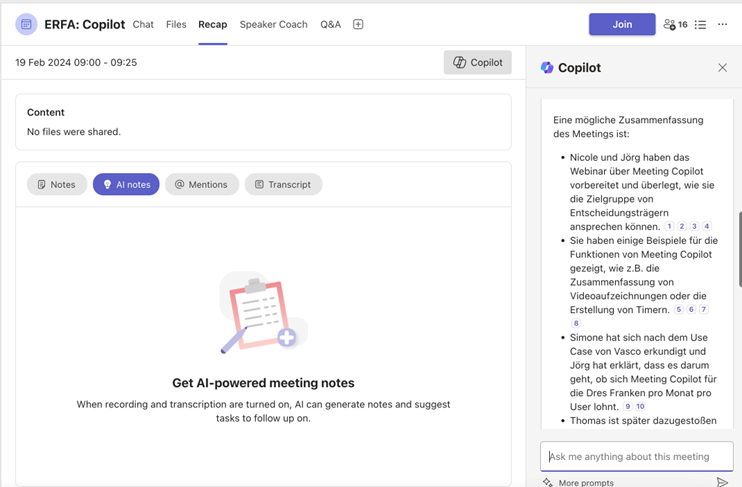Viewport: 742px width, 487px height.
Task: Close the Copilot side panel
Action: [x=722, y=68]
